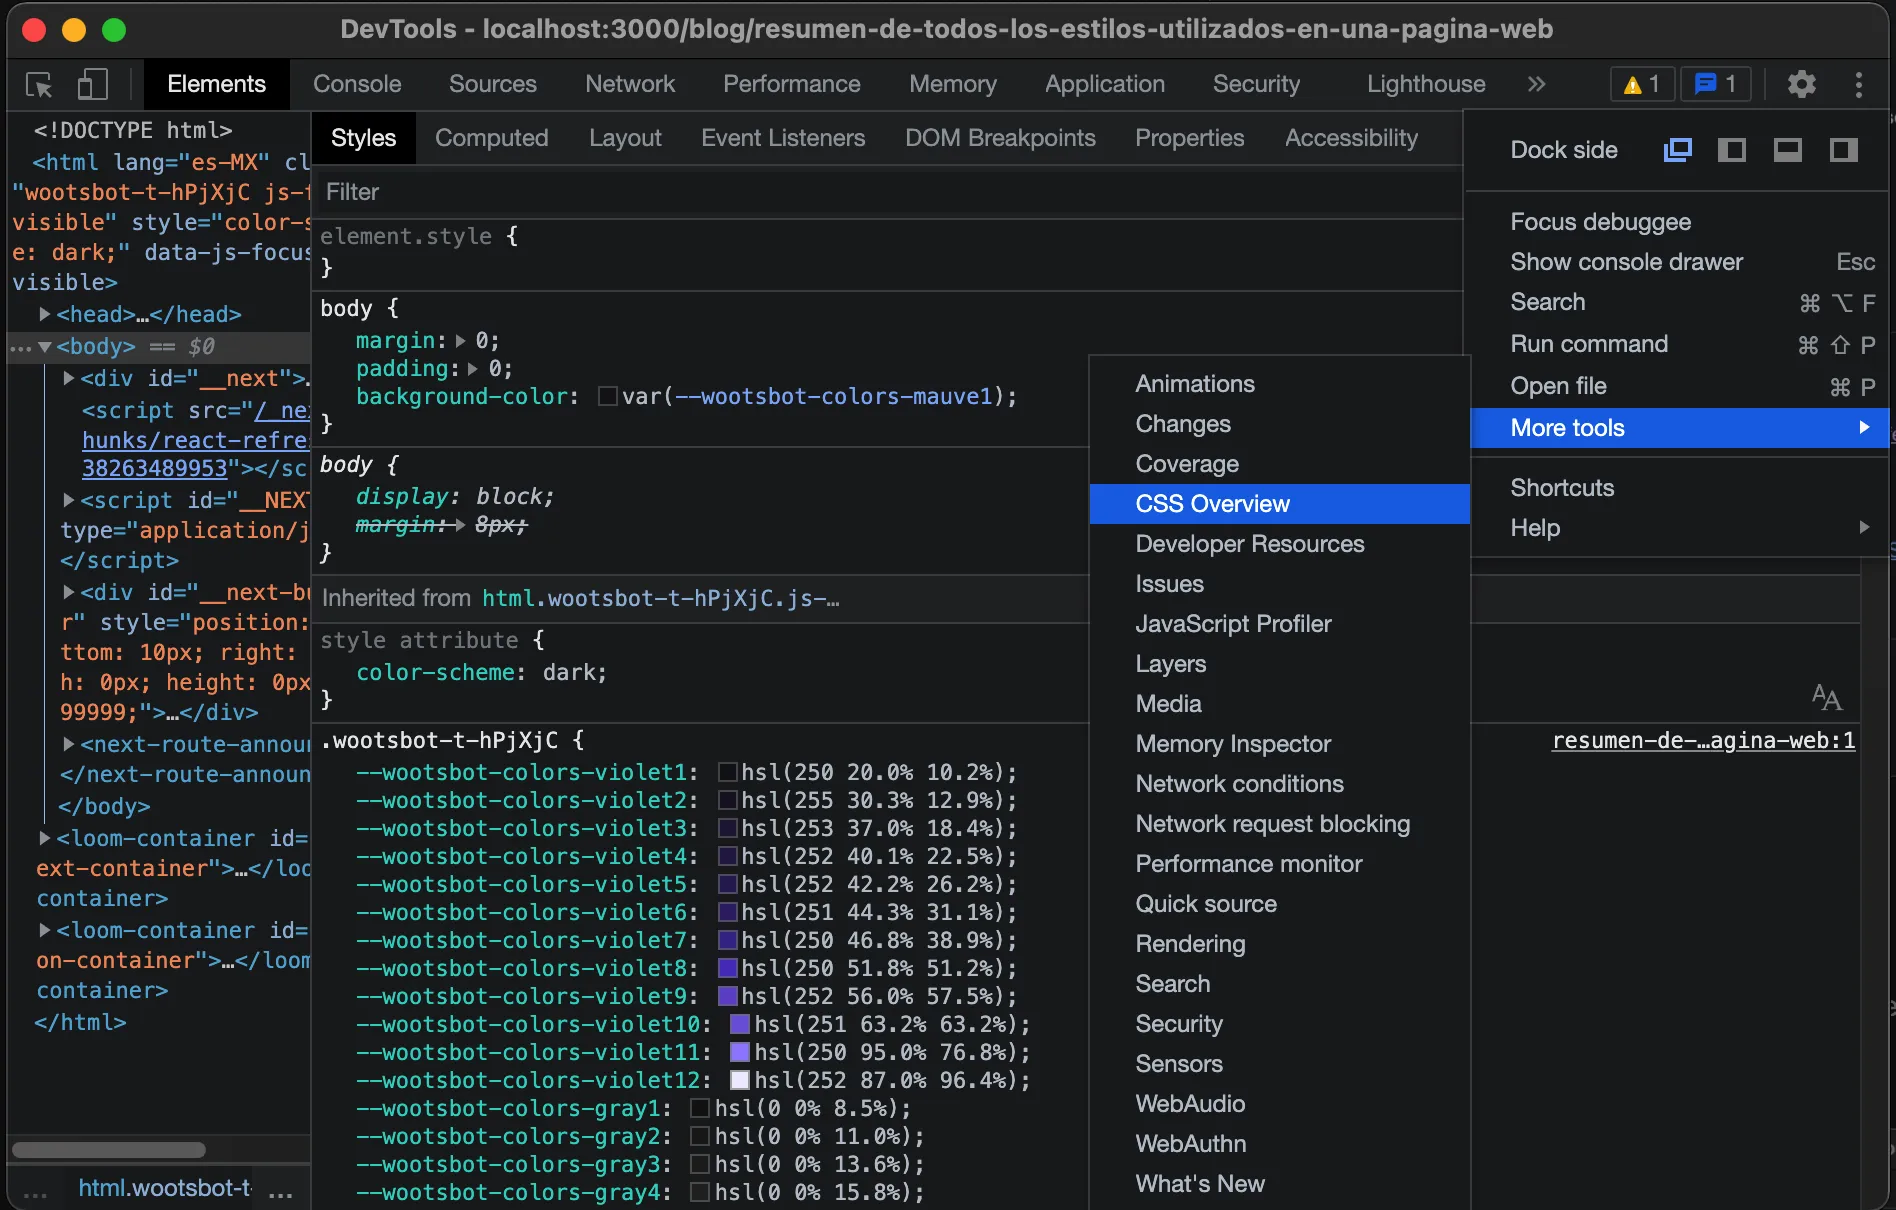Screen dimensions: 1896x1210
Task: Click the yellow warnings badge
Action: coord(1641,84)
